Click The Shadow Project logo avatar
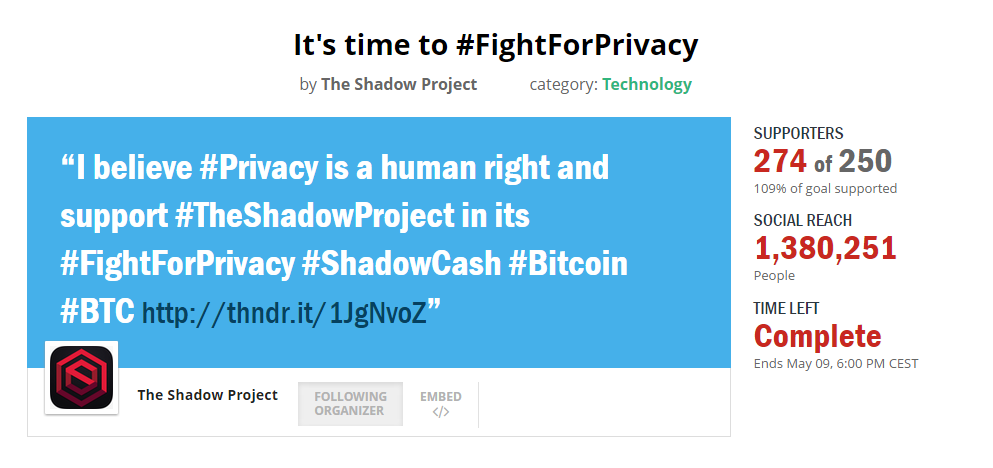993x468 pixels. click(x=81, y=377)
